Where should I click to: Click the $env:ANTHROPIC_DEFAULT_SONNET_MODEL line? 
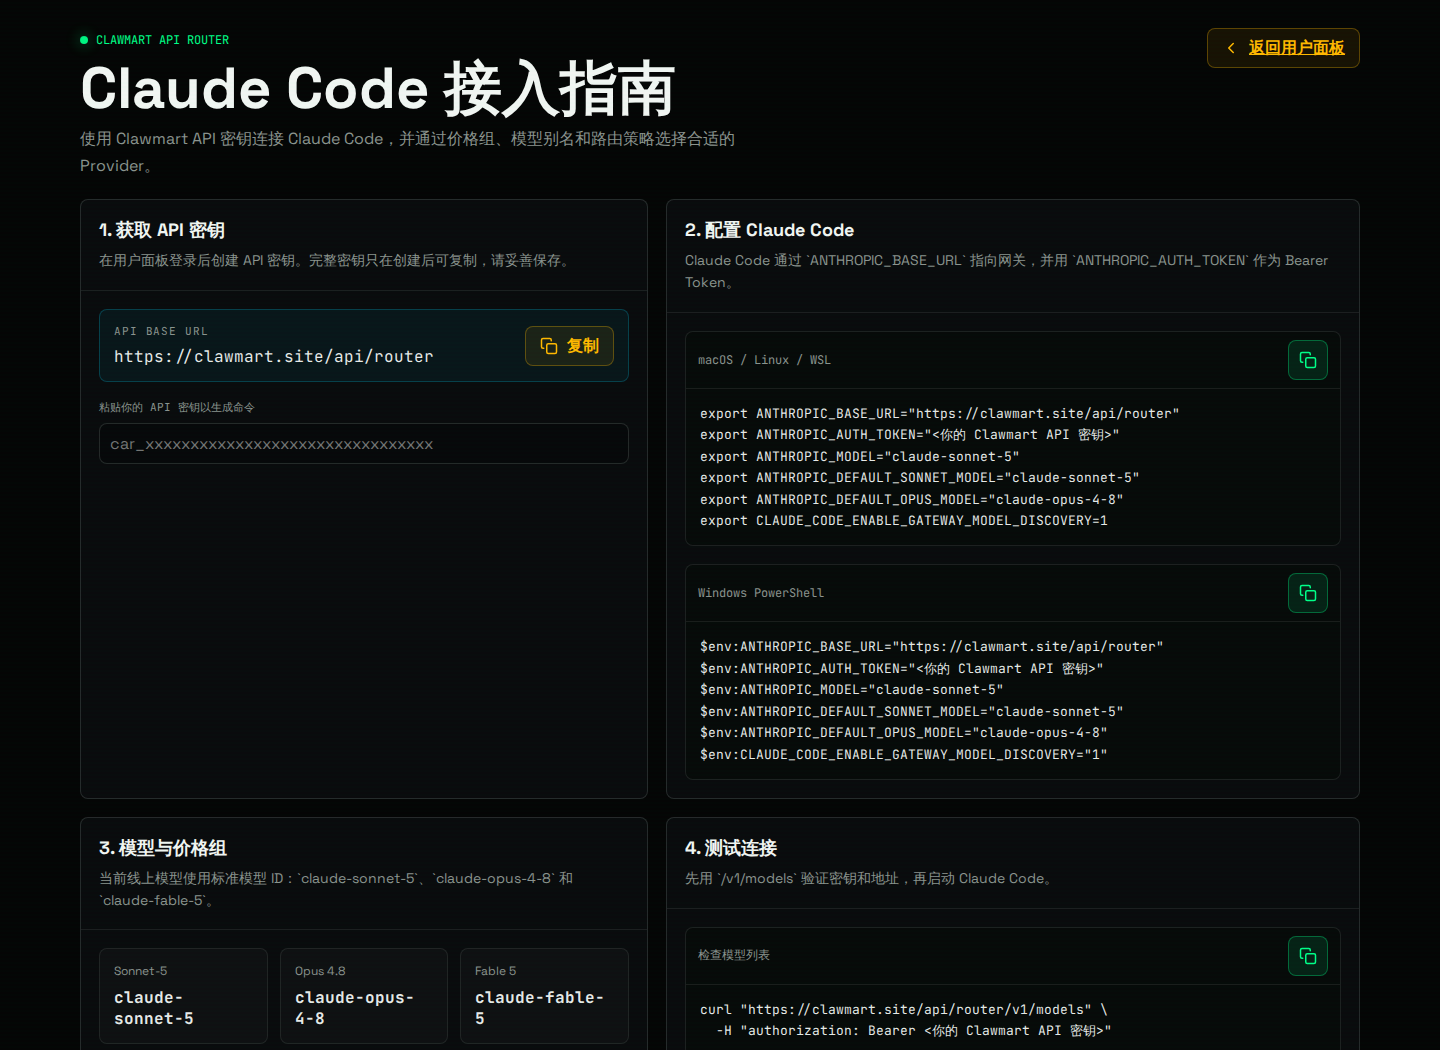(912, 711)
